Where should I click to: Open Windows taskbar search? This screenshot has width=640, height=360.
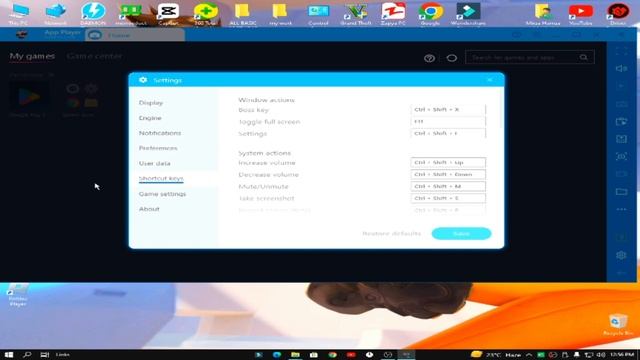[x=27, y=355]
